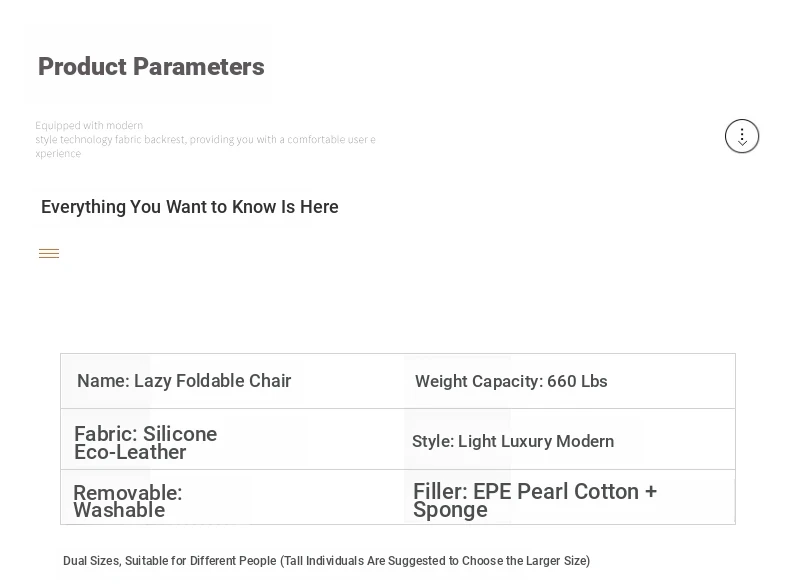Select the Product Parameters heading
790x586 pixels.
pos(151,67)
